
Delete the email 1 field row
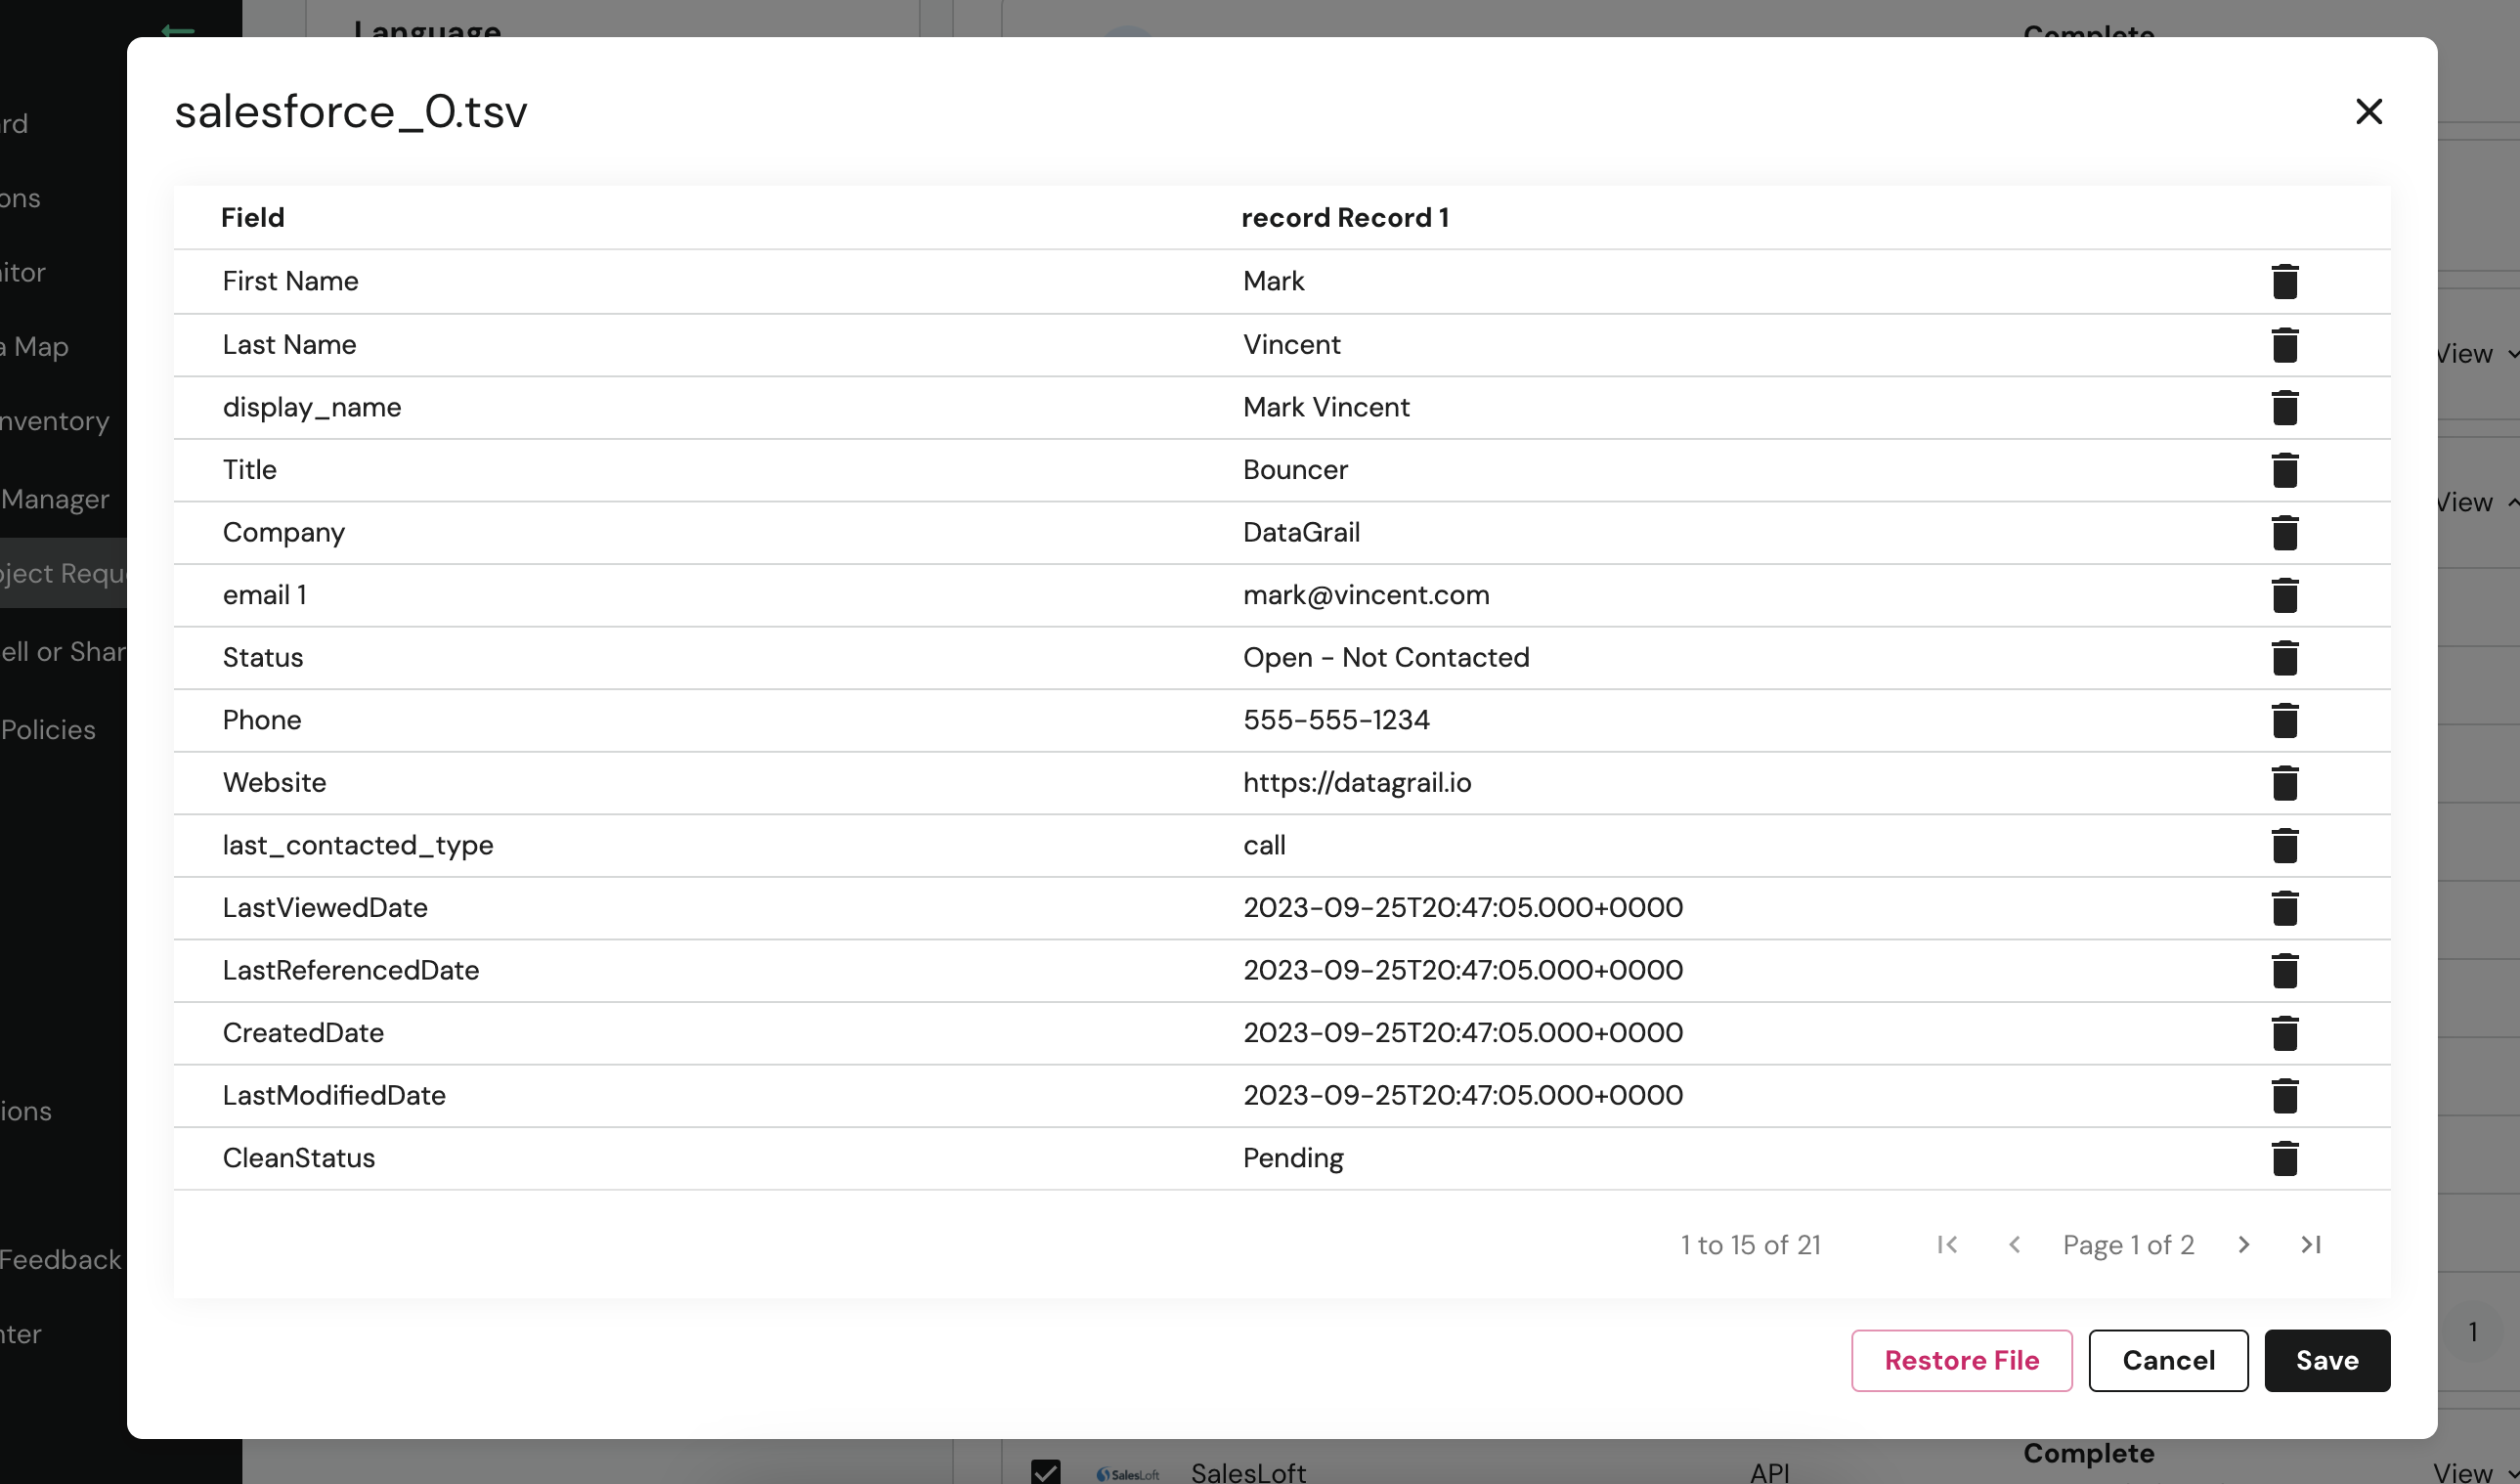pyautogui.click(x=2285, y=596)
